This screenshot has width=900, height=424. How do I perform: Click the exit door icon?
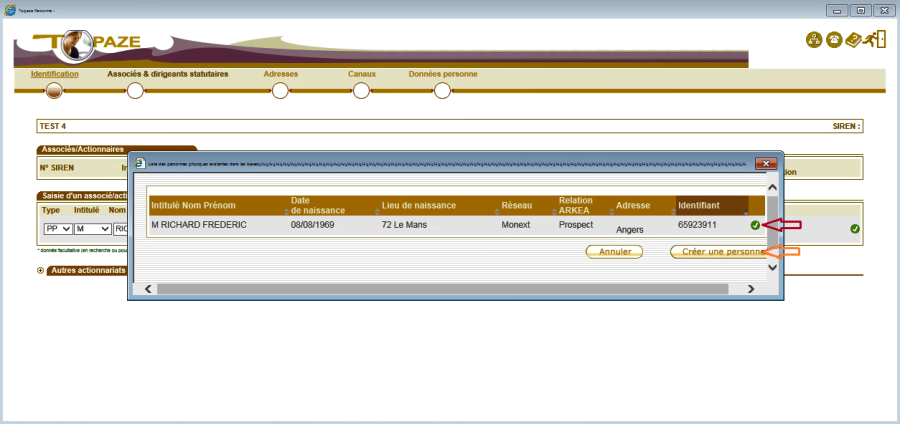click(876, 40)
